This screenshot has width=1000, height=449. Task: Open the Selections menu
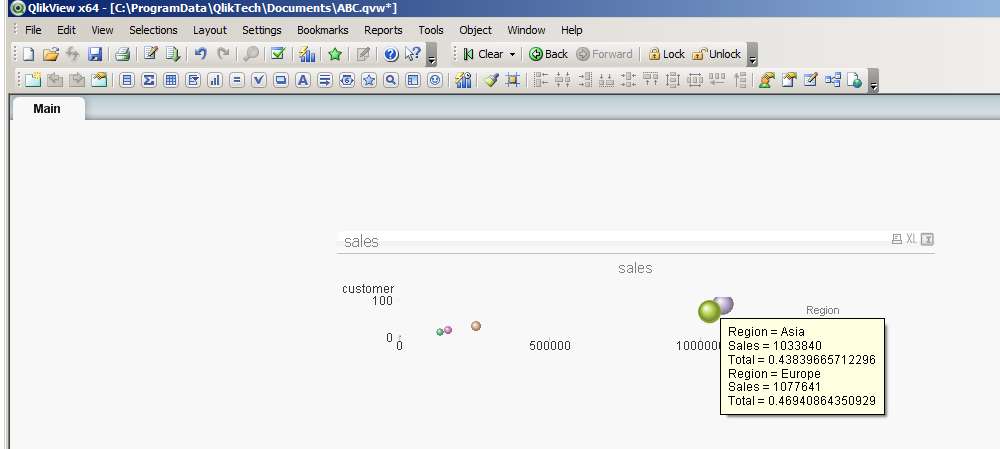tap(153, 30)
